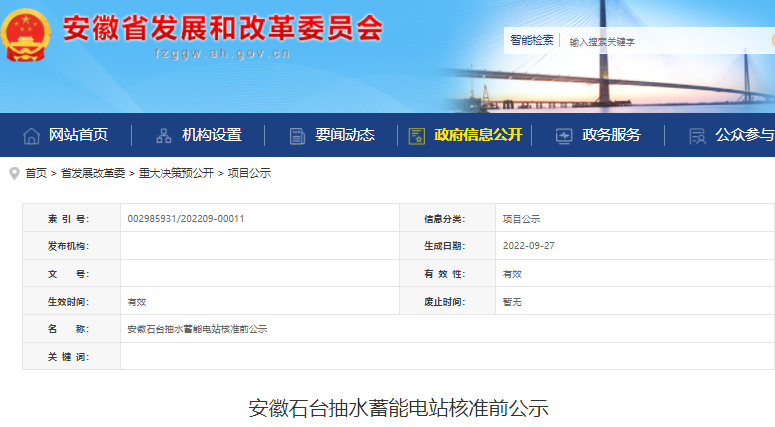This screenshot has height=427, width=775.
Task: Click the location pin icon in breadcrumb
Action: coord(14,173)
